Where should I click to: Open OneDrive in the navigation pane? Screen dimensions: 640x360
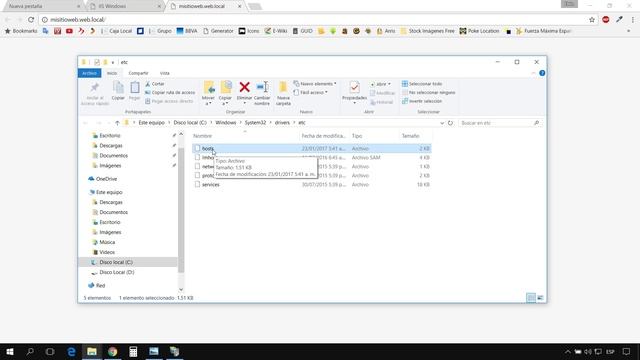click(x=106, y=179)
